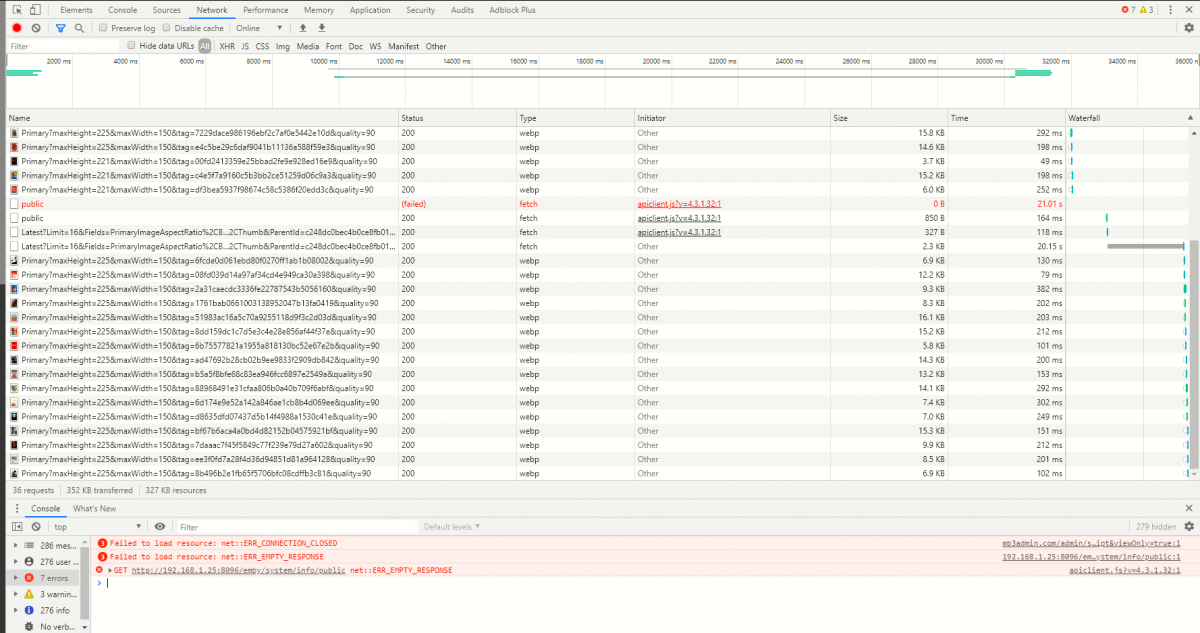The width and height of the screenshot is (1200, 633).
Task: Open the What's New drawer tab
Action: [x=94, y=508]
